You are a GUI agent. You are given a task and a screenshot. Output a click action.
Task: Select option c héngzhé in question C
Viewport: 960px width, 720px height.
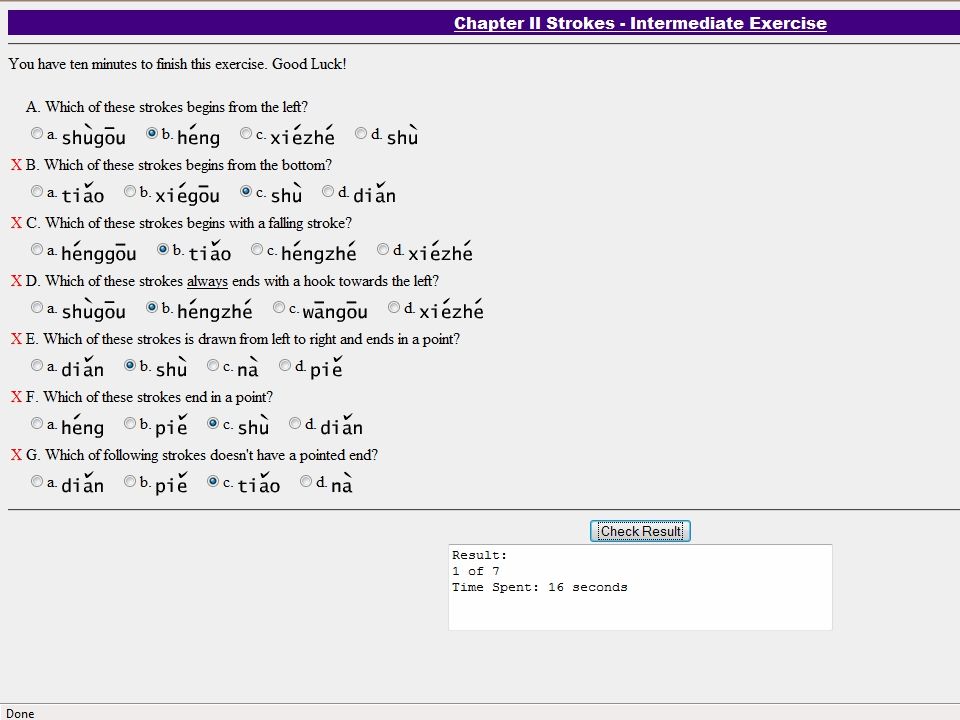(257, 249)
